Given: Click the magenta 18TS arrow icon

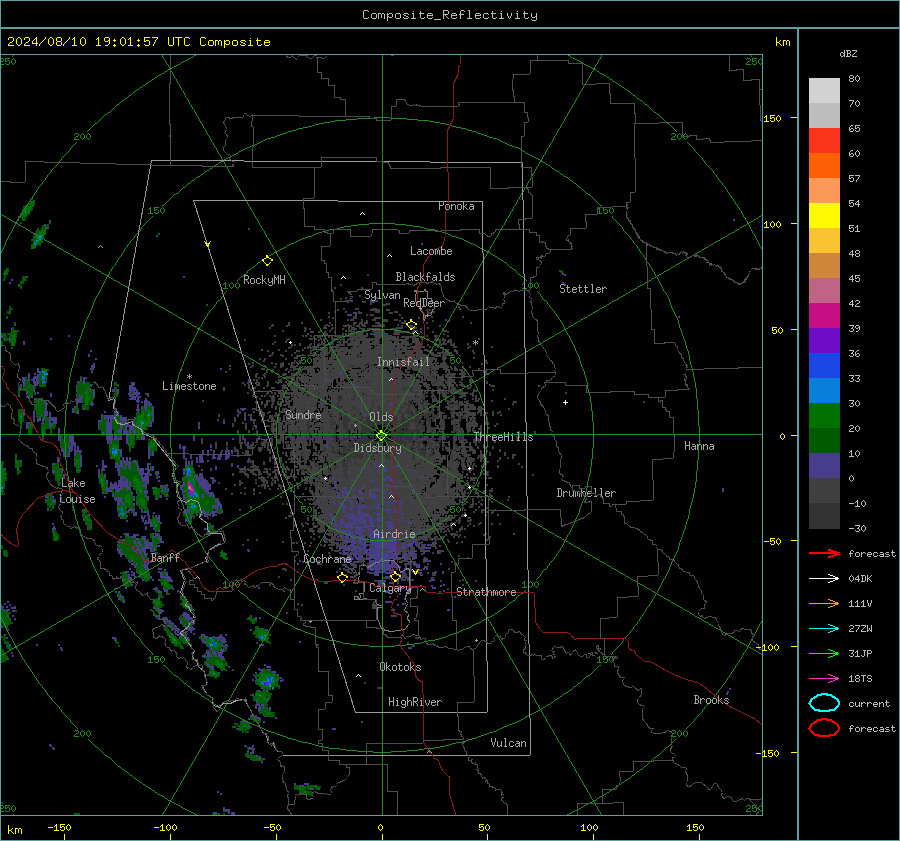Looking at the screenshot, I should [x=824, y=679].
